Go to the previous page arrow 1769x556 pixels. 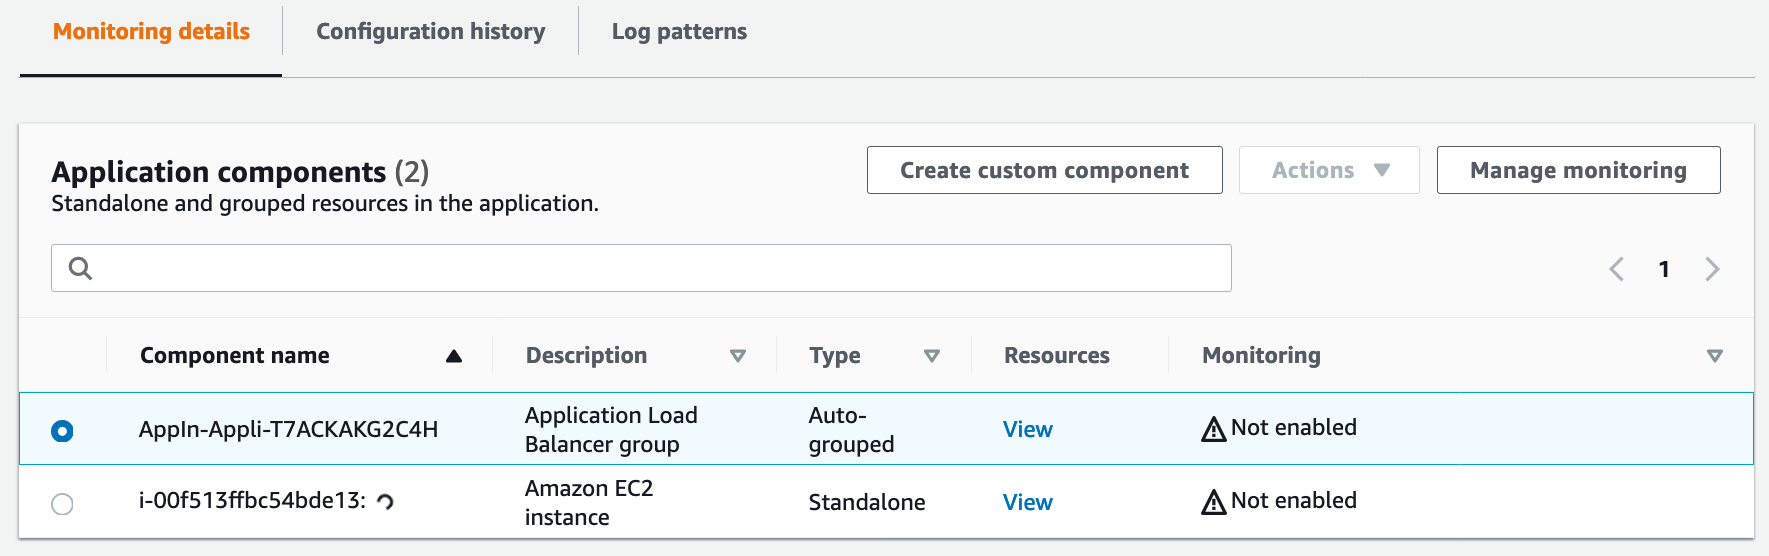(1616, 269)
